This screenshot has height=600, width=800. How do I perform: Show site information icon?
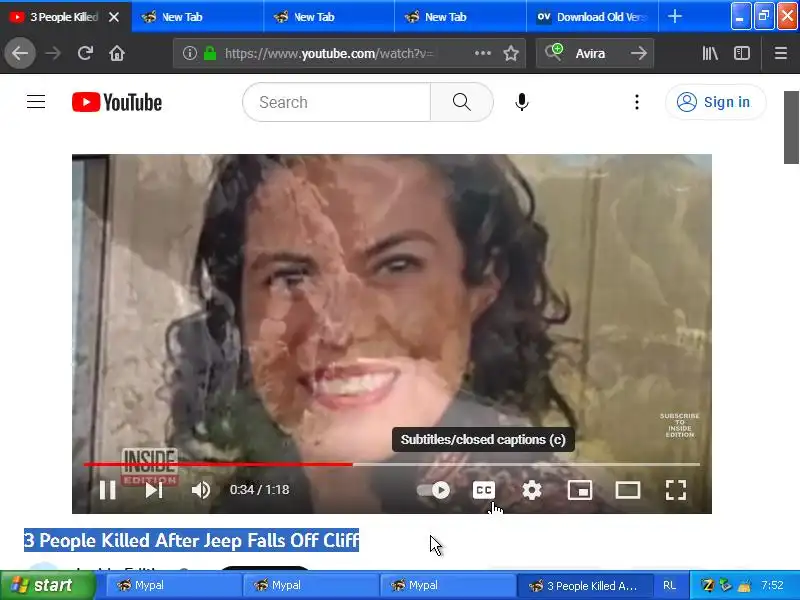tap(190, 53)
